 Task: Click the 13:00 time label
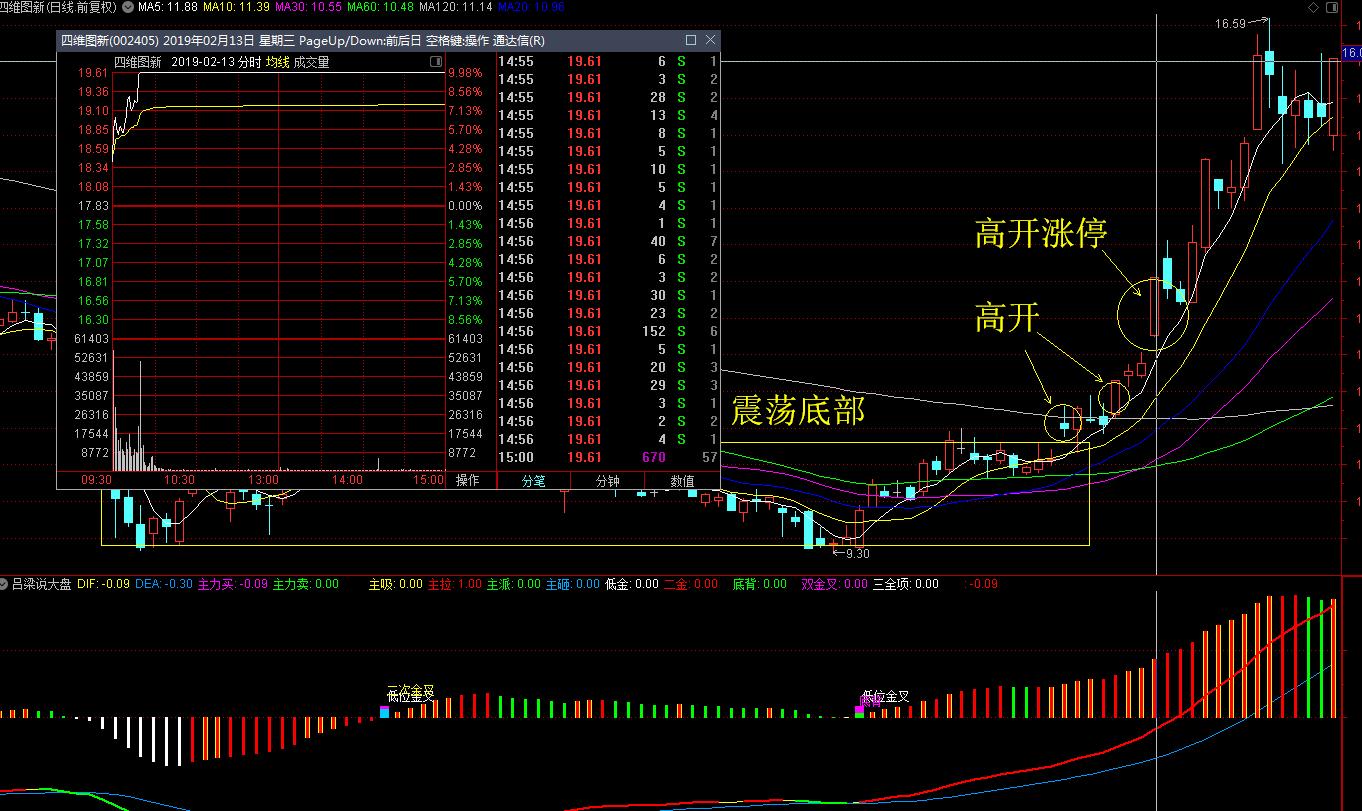pos(263,480)
